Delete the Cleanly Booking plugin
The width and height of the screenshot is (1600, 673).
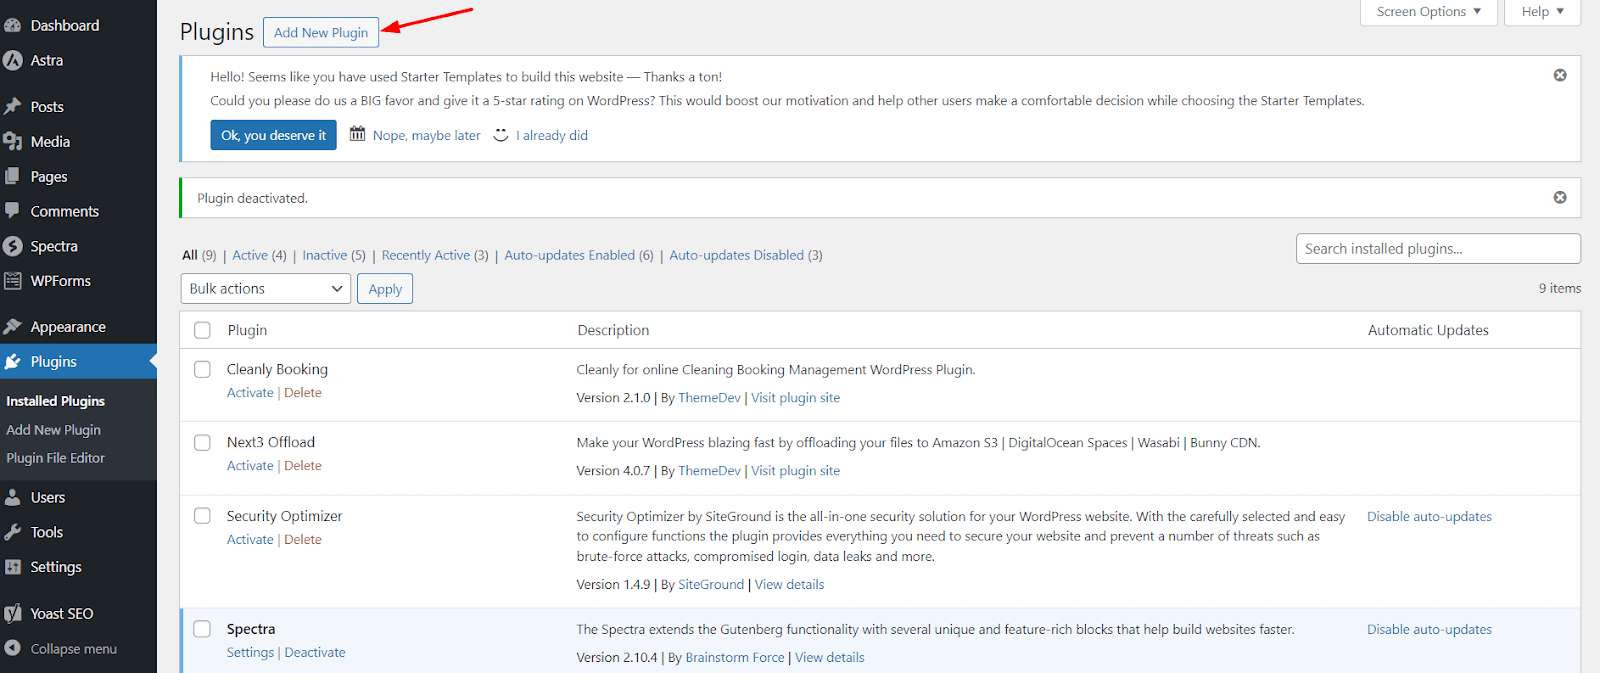click(x=303, y=393)
